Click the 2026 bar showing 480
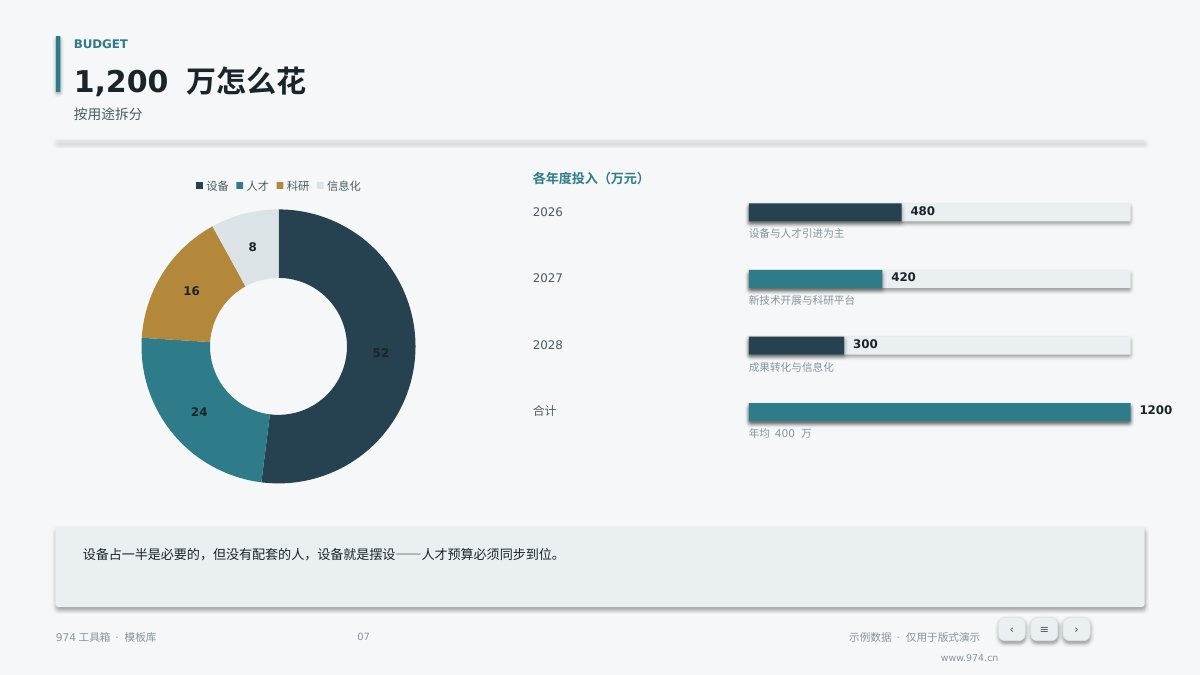The width and height of the screenshot is (1200, 675). [x=825, y=212]
